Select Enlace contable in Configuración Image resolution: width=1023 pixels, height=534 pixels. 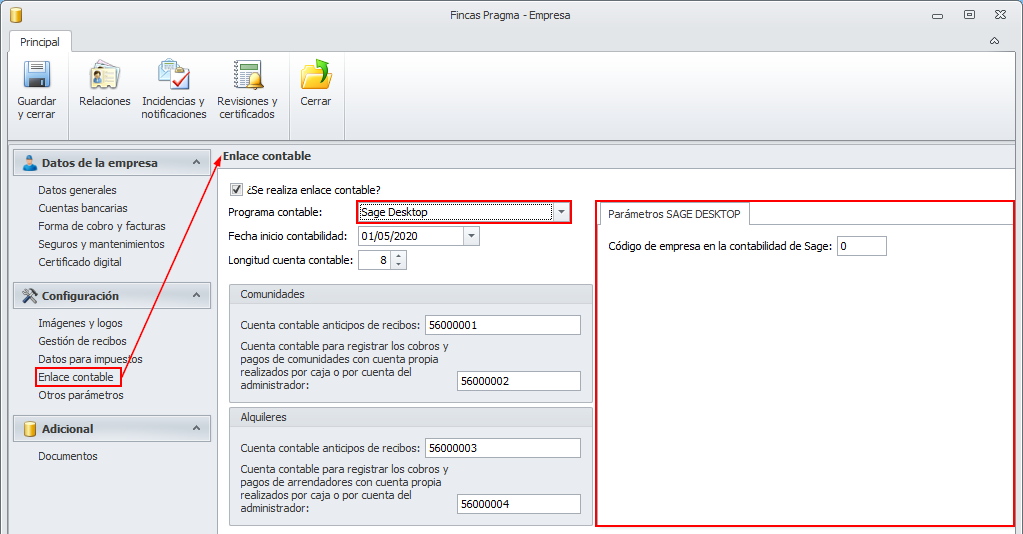76,377
